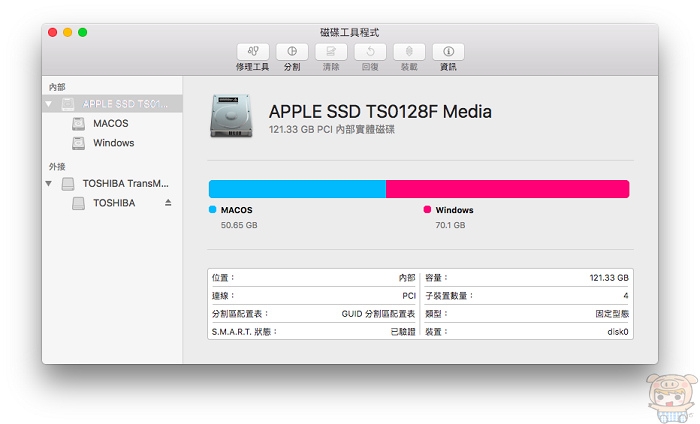Click the Erase (清除) toolbar button
The width and height of the screenshot is (700, 424).
tap(331, 52)
